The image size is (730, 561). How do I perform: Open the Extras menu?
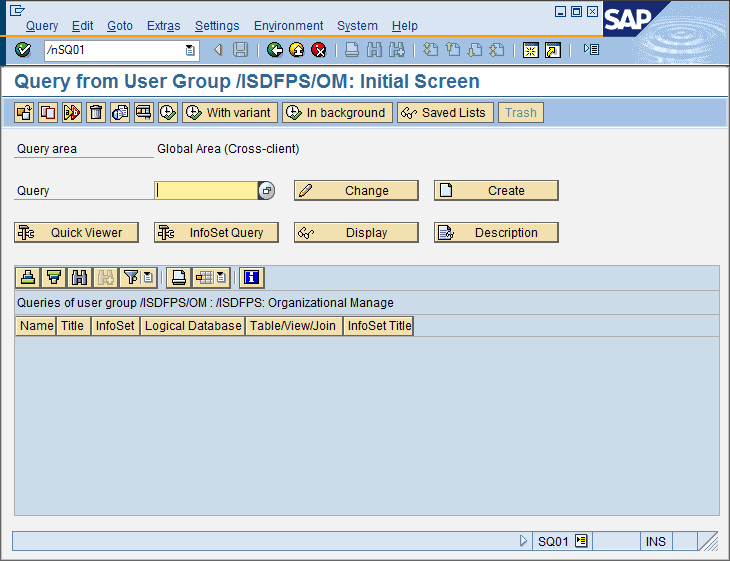coord(163,26)
